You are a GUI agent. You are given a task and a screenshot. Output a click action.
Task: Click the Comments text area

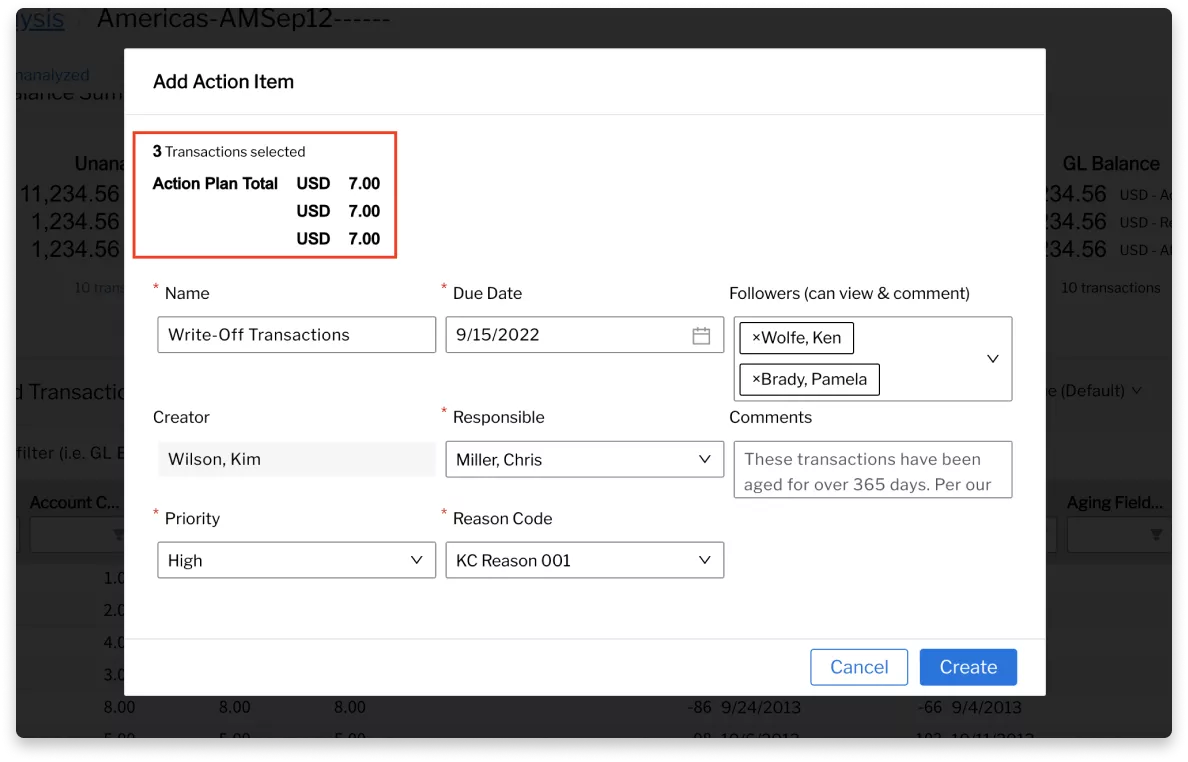point(873,470)
